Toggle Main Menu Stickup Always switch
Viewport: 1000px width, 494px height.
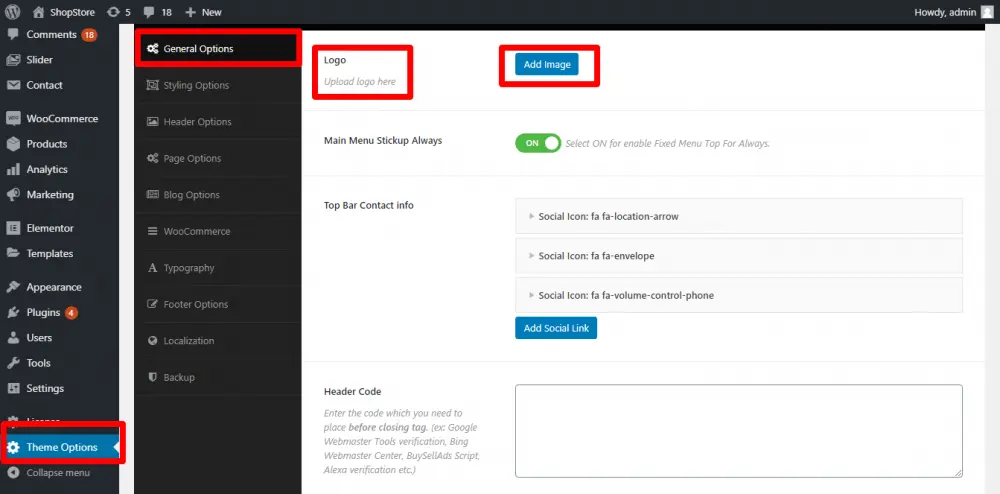(538, 143)
